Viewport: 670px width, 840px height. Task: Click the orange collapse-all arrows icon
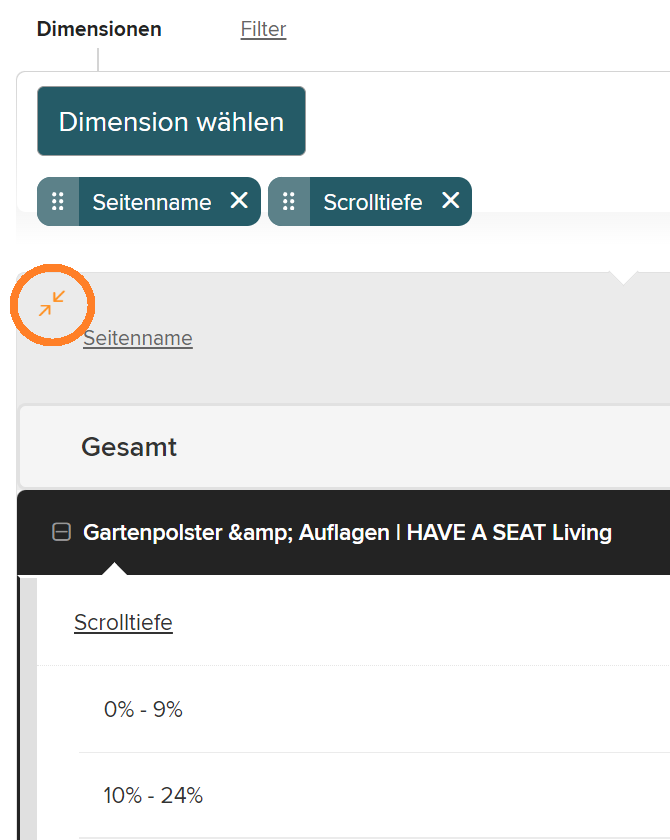pos(52,302)
